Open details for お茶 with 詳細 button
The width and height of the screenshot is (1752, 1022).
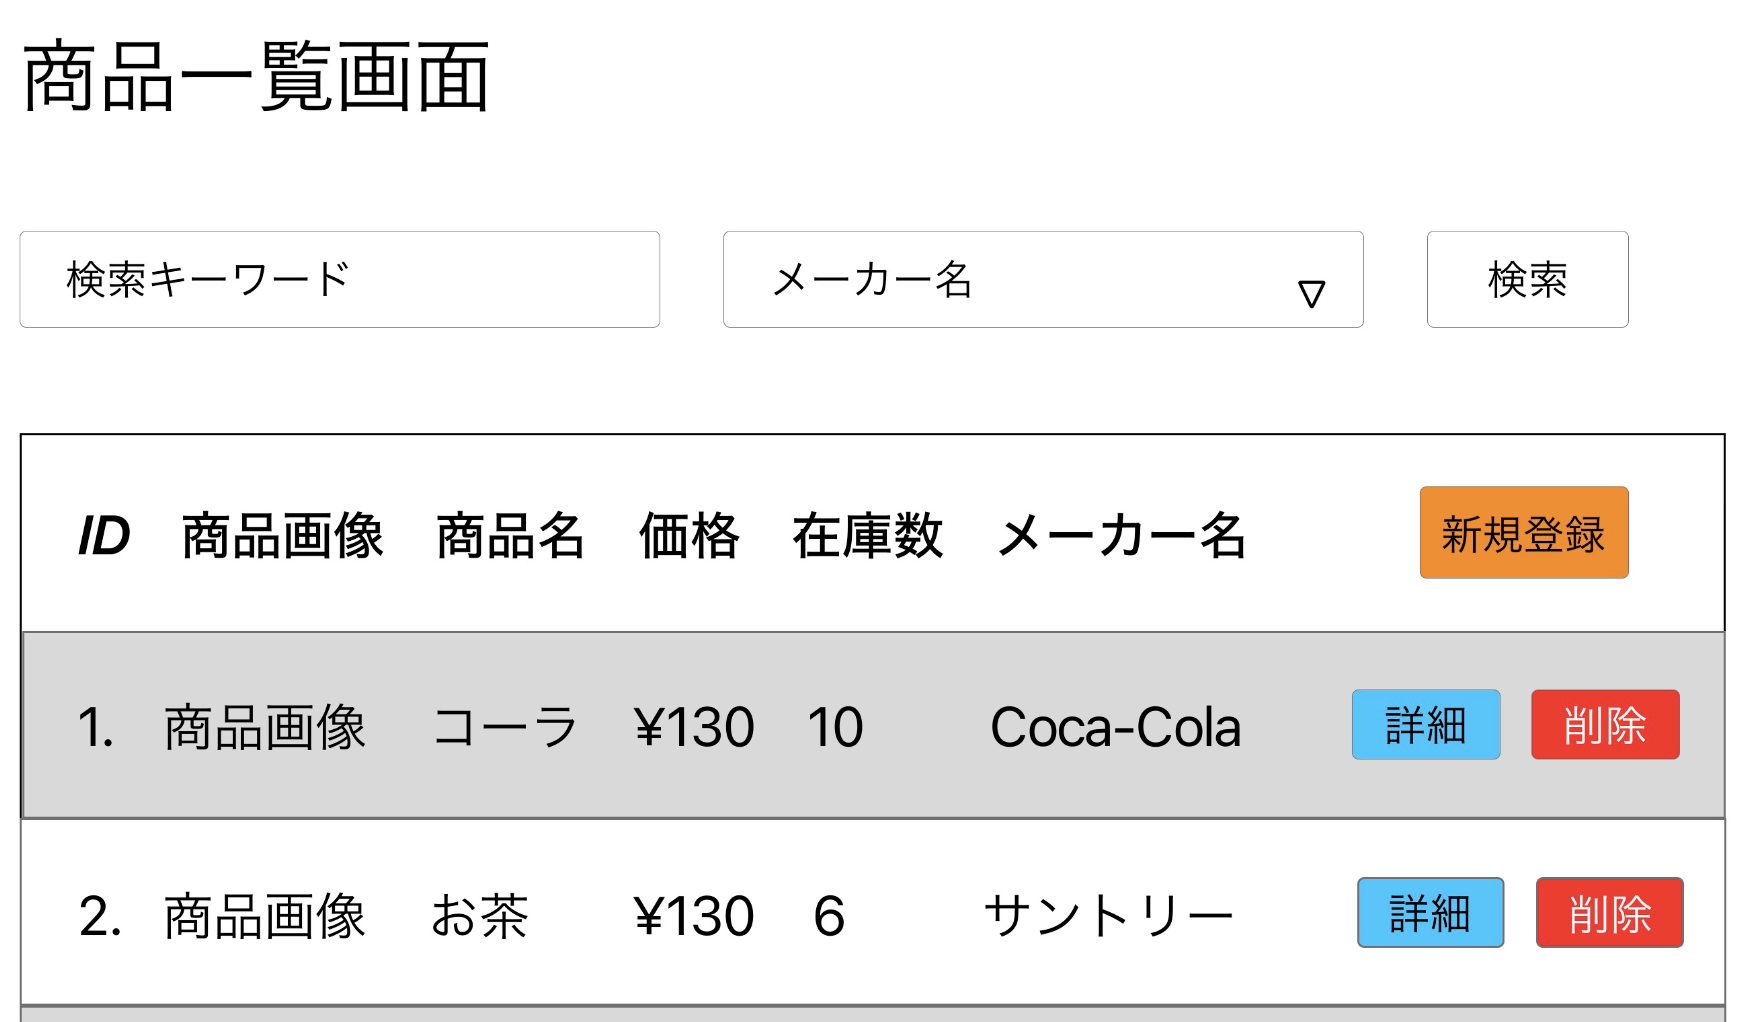1429,913
